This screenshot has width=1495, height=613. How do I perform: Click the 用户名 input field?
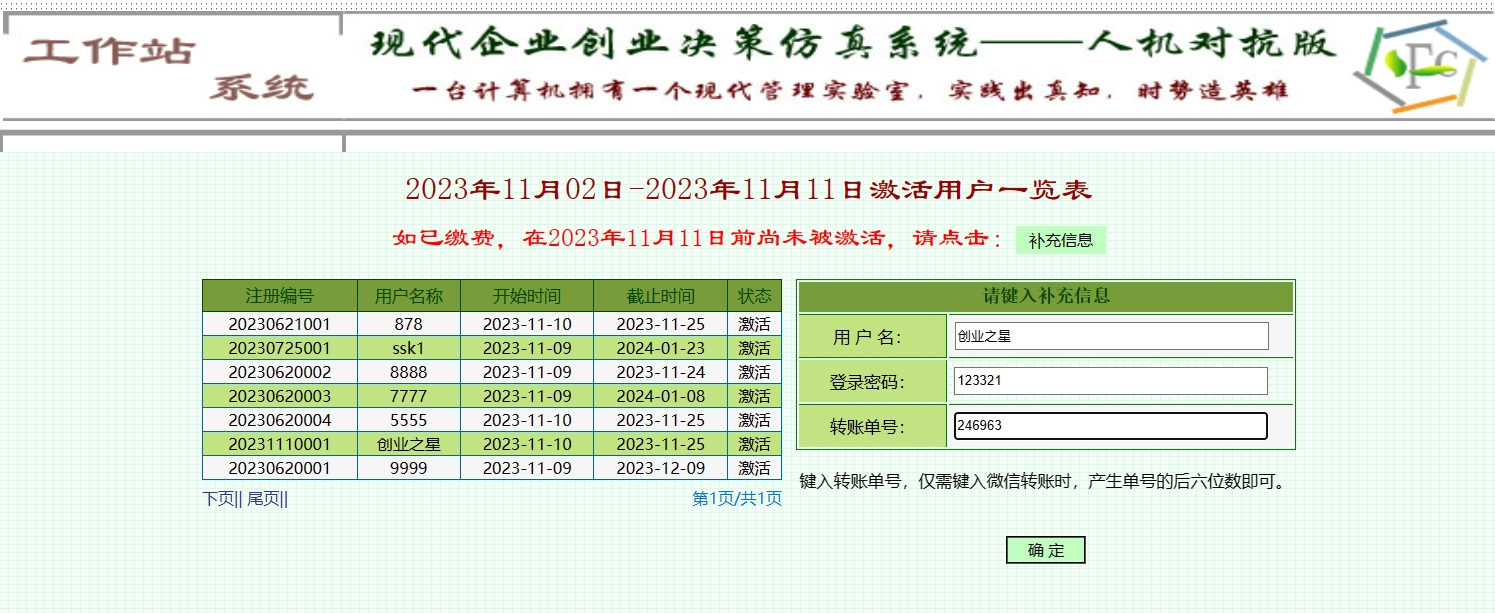point(1110,336)
